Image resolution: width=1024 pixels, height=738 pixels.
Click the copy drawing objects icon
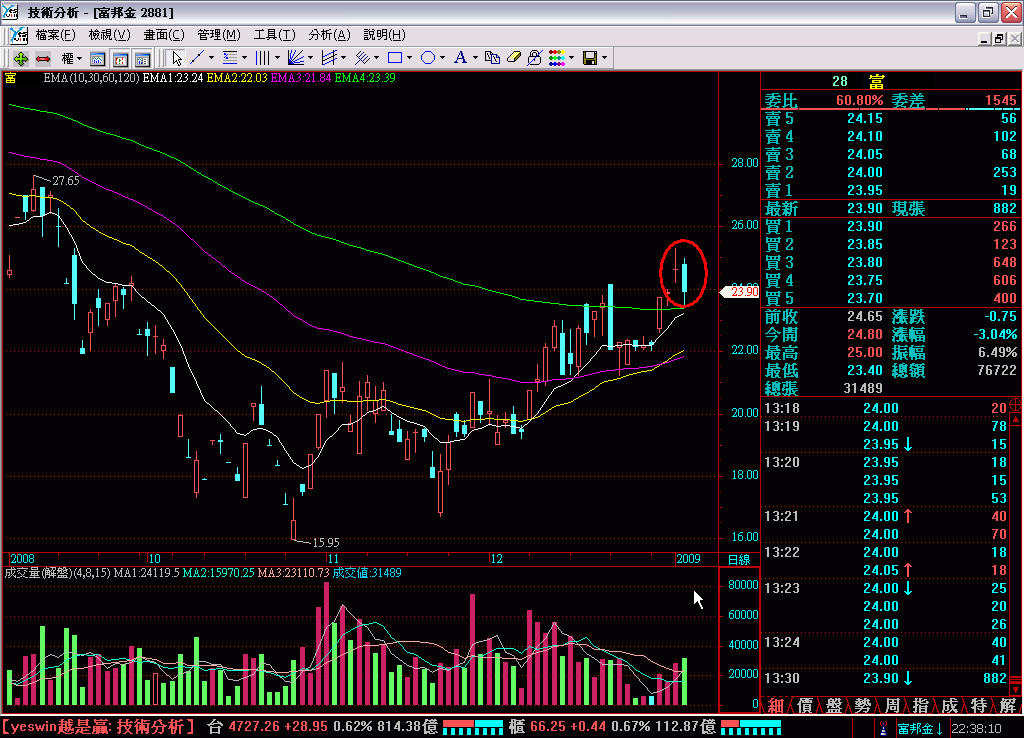click(492, 58)
